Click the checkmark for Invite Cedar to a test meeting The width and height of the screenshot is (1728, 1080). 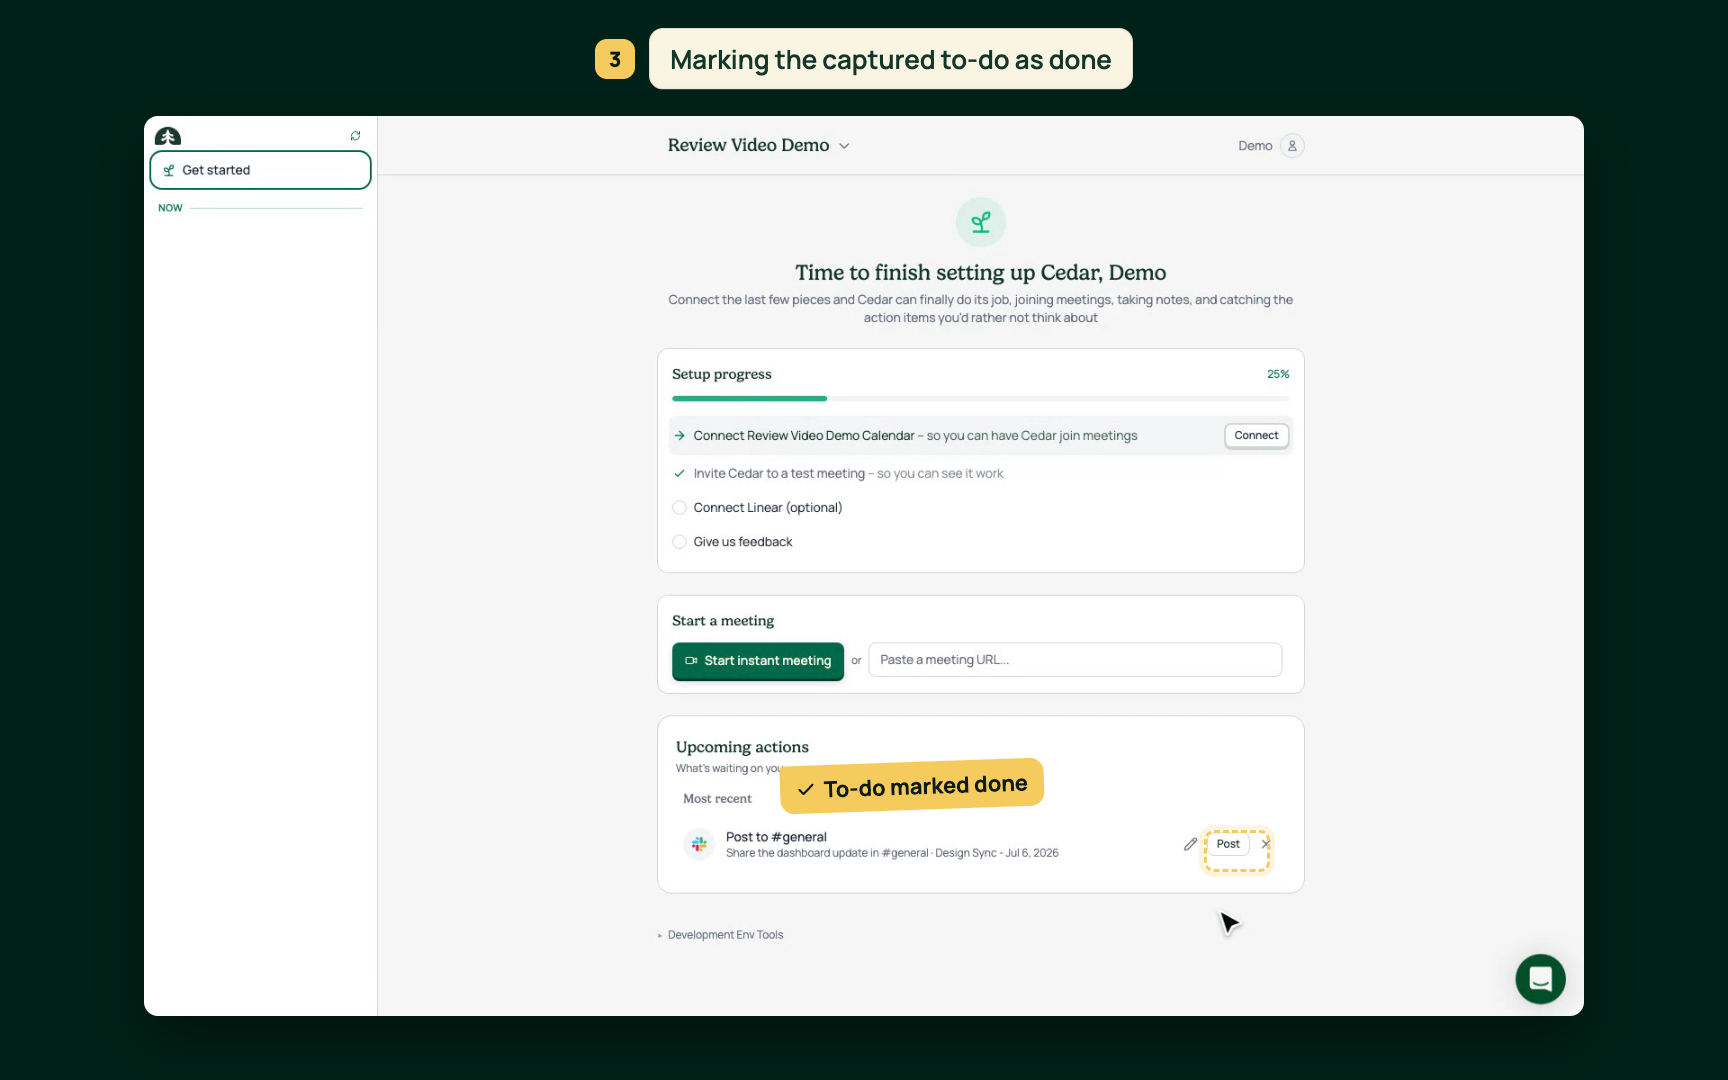(x=679, y=474)
